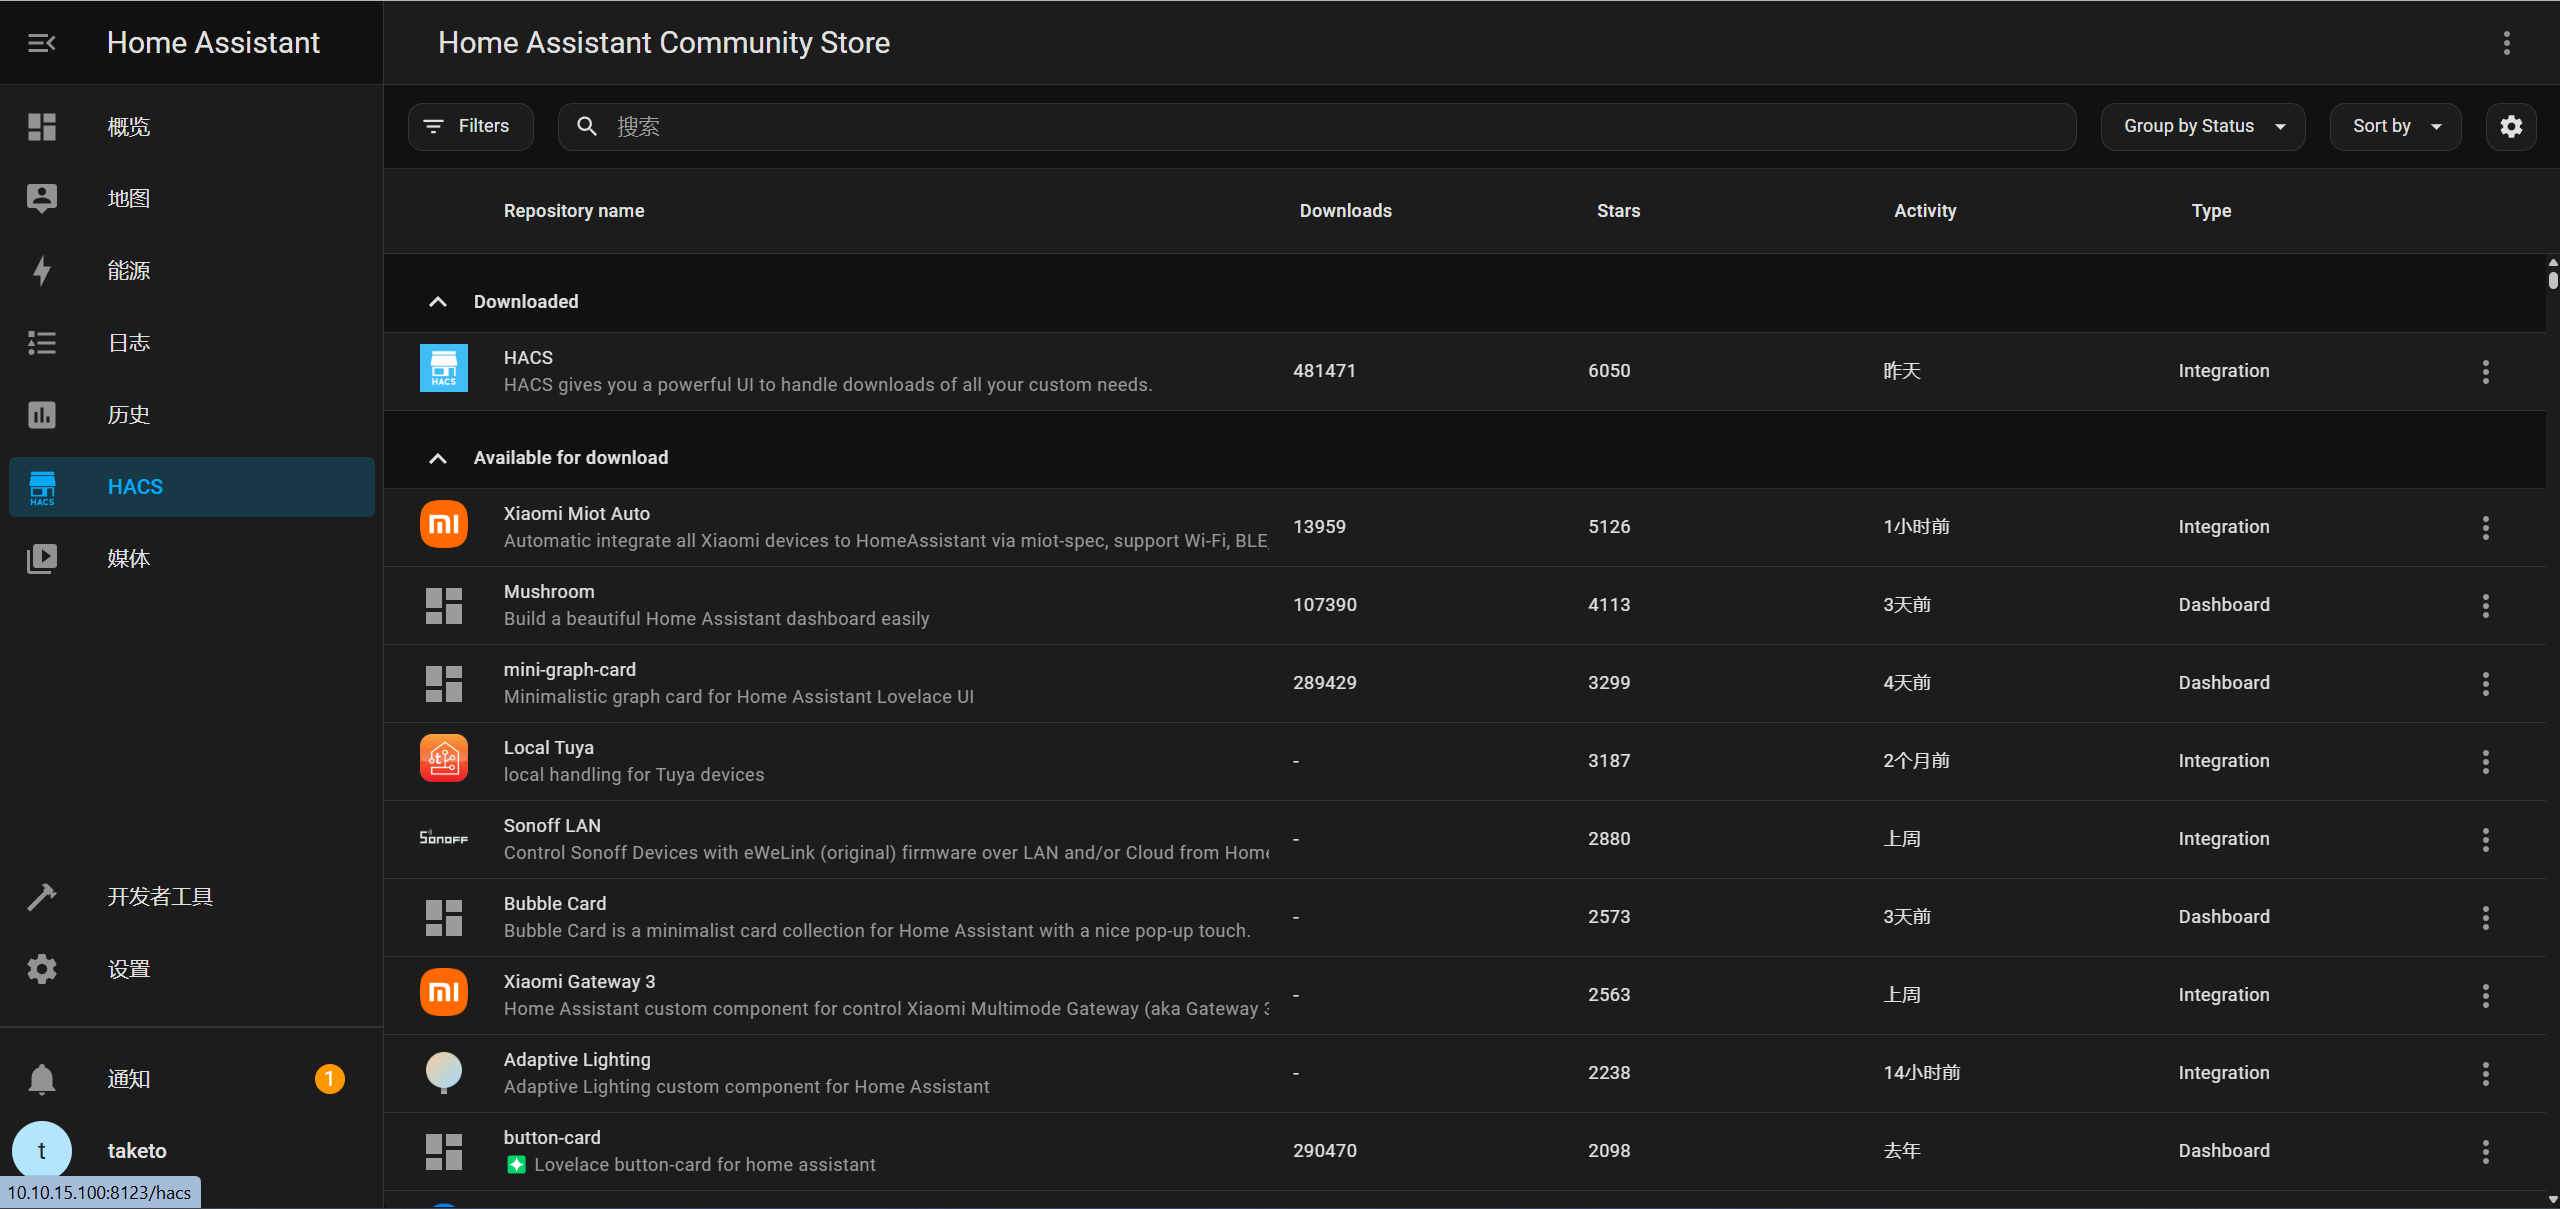
Task: Click the search magnifier icon
Action: tap(587, 127)
